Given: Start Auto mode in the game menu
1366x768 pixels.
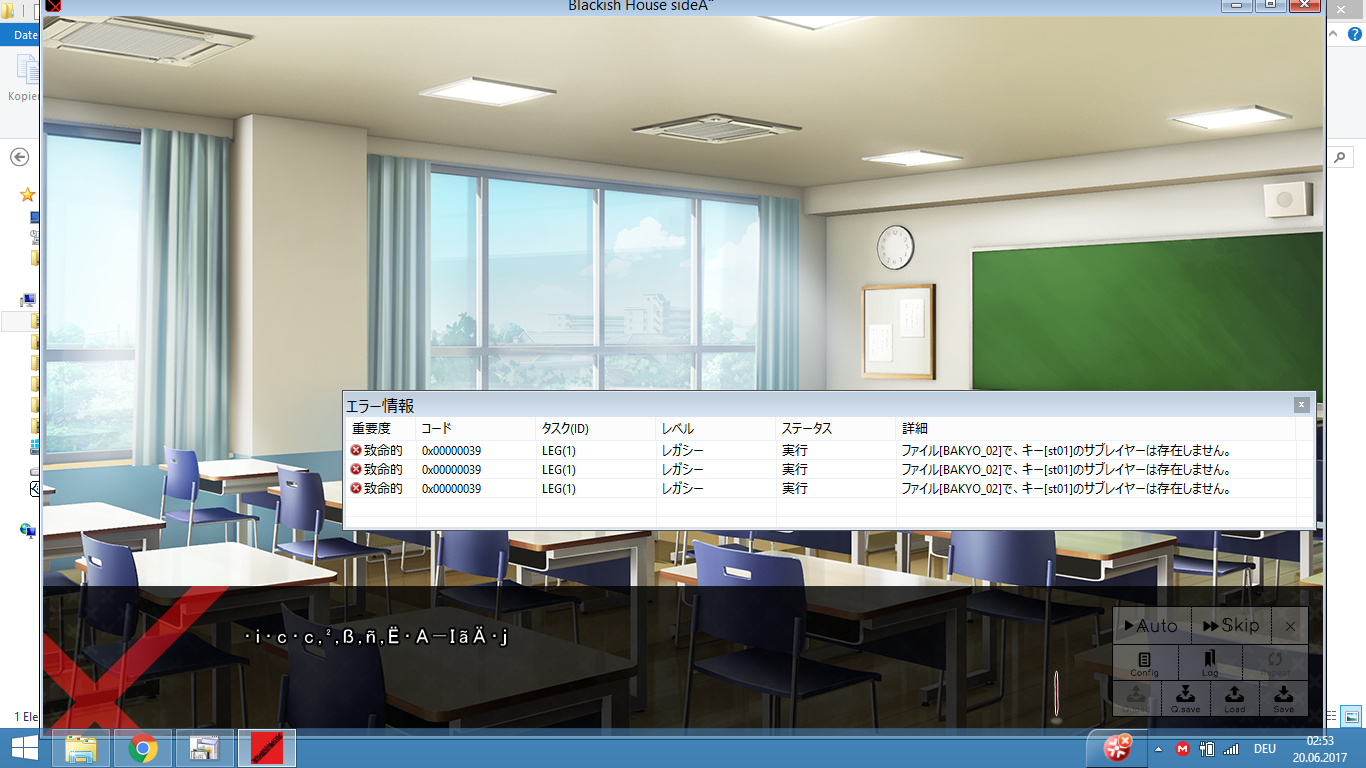Looking at the screenshot, I should coord(1151,626).
